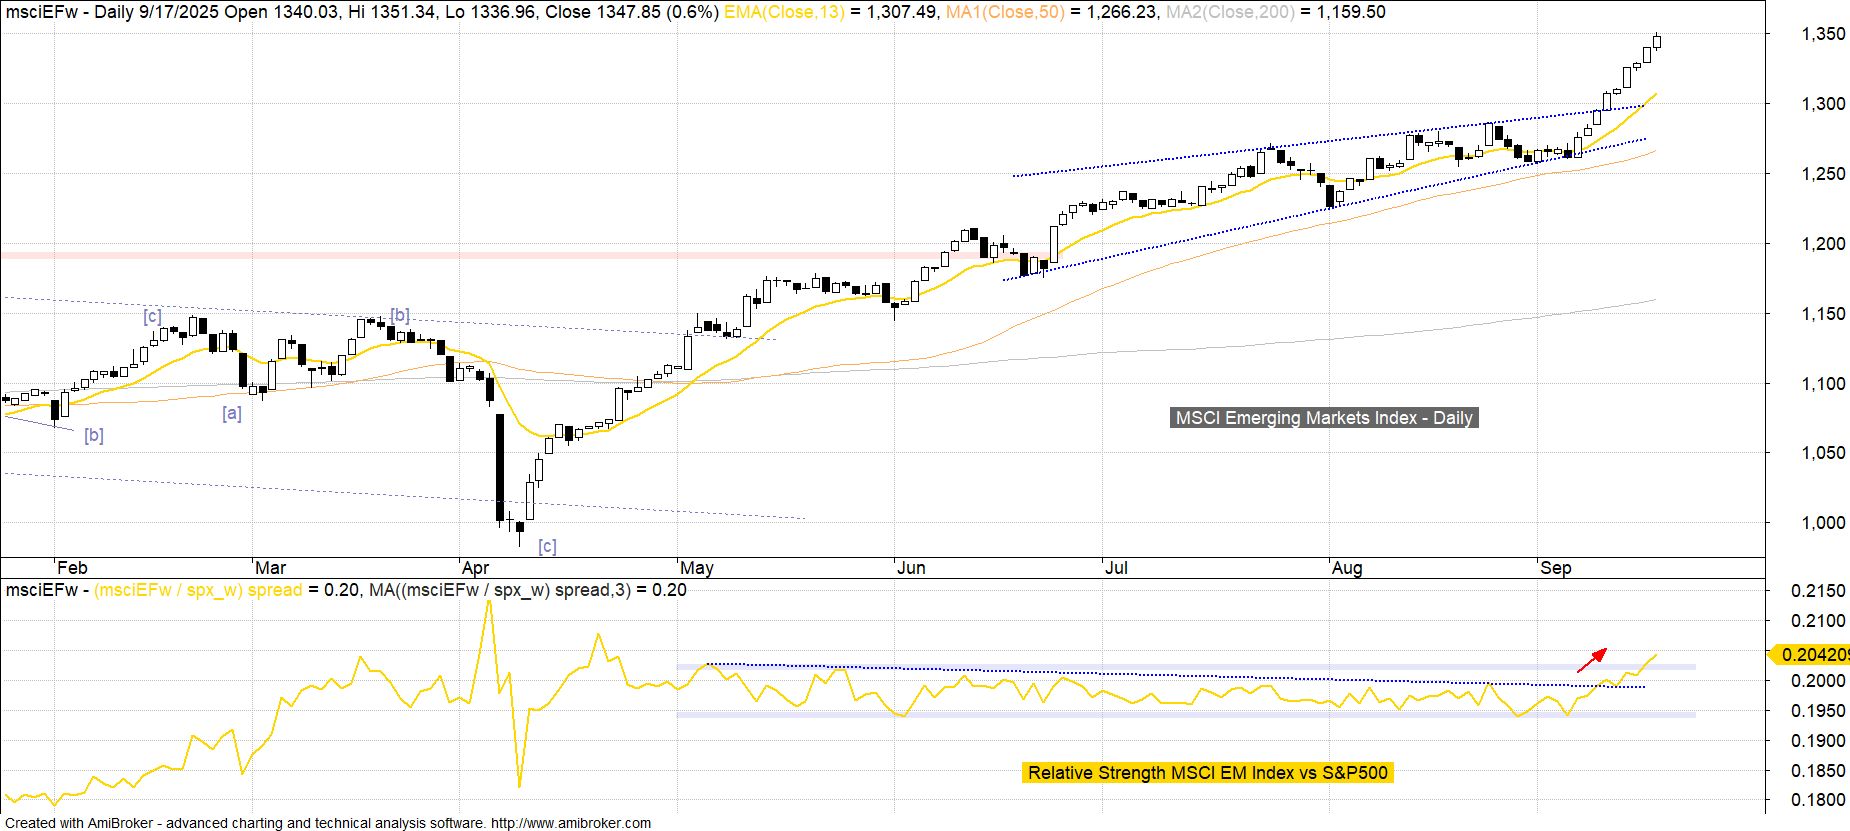Image resolution: width=1850 pixels, height=831 pixels.
Task: Click the [c] wave label at the February peak
Action: [152, 317]
